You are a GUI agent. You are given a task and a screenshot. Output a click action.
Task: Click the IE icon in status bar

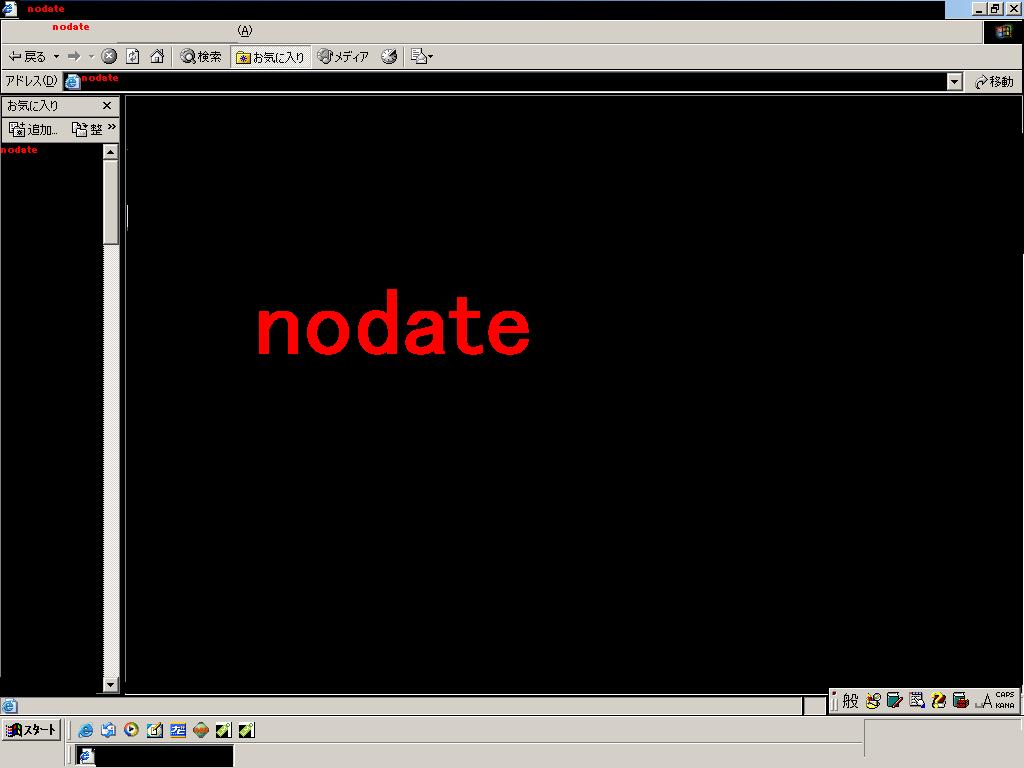click(x=9, y=706)
